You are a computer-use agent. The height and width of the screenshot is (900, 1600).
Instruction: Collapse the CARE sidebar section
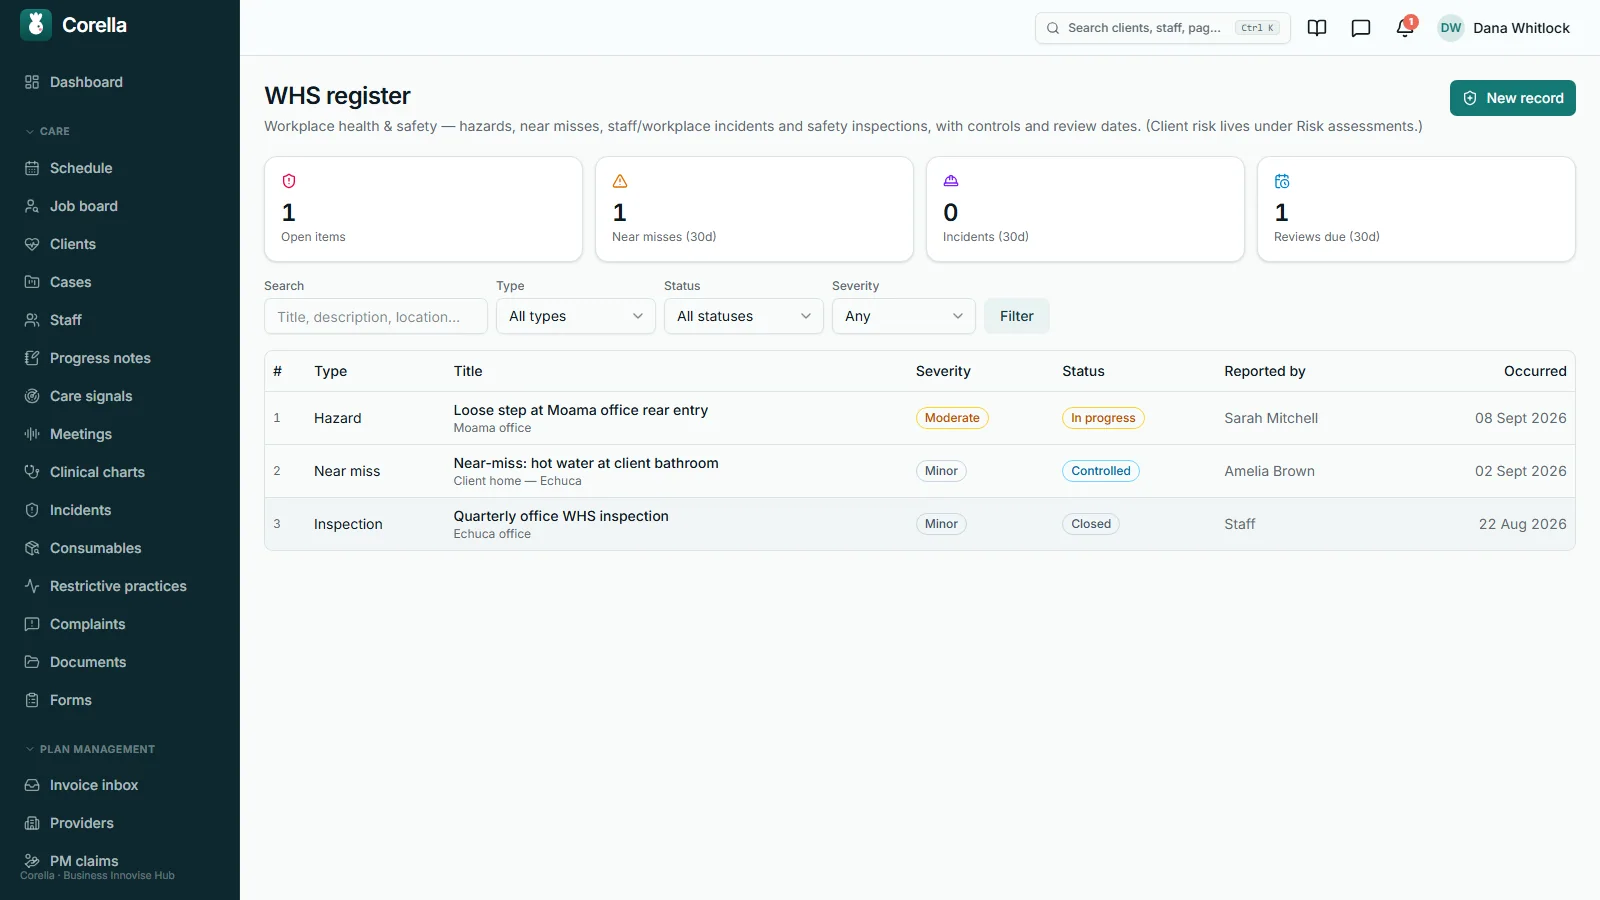[x=47, y=131]
